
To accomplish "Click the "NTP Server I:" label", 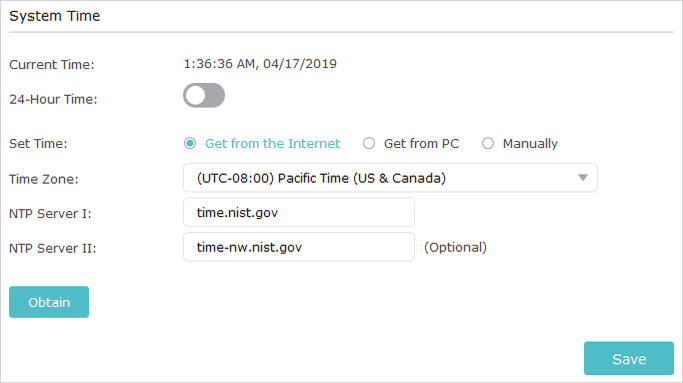I will (x=50, y=214).
